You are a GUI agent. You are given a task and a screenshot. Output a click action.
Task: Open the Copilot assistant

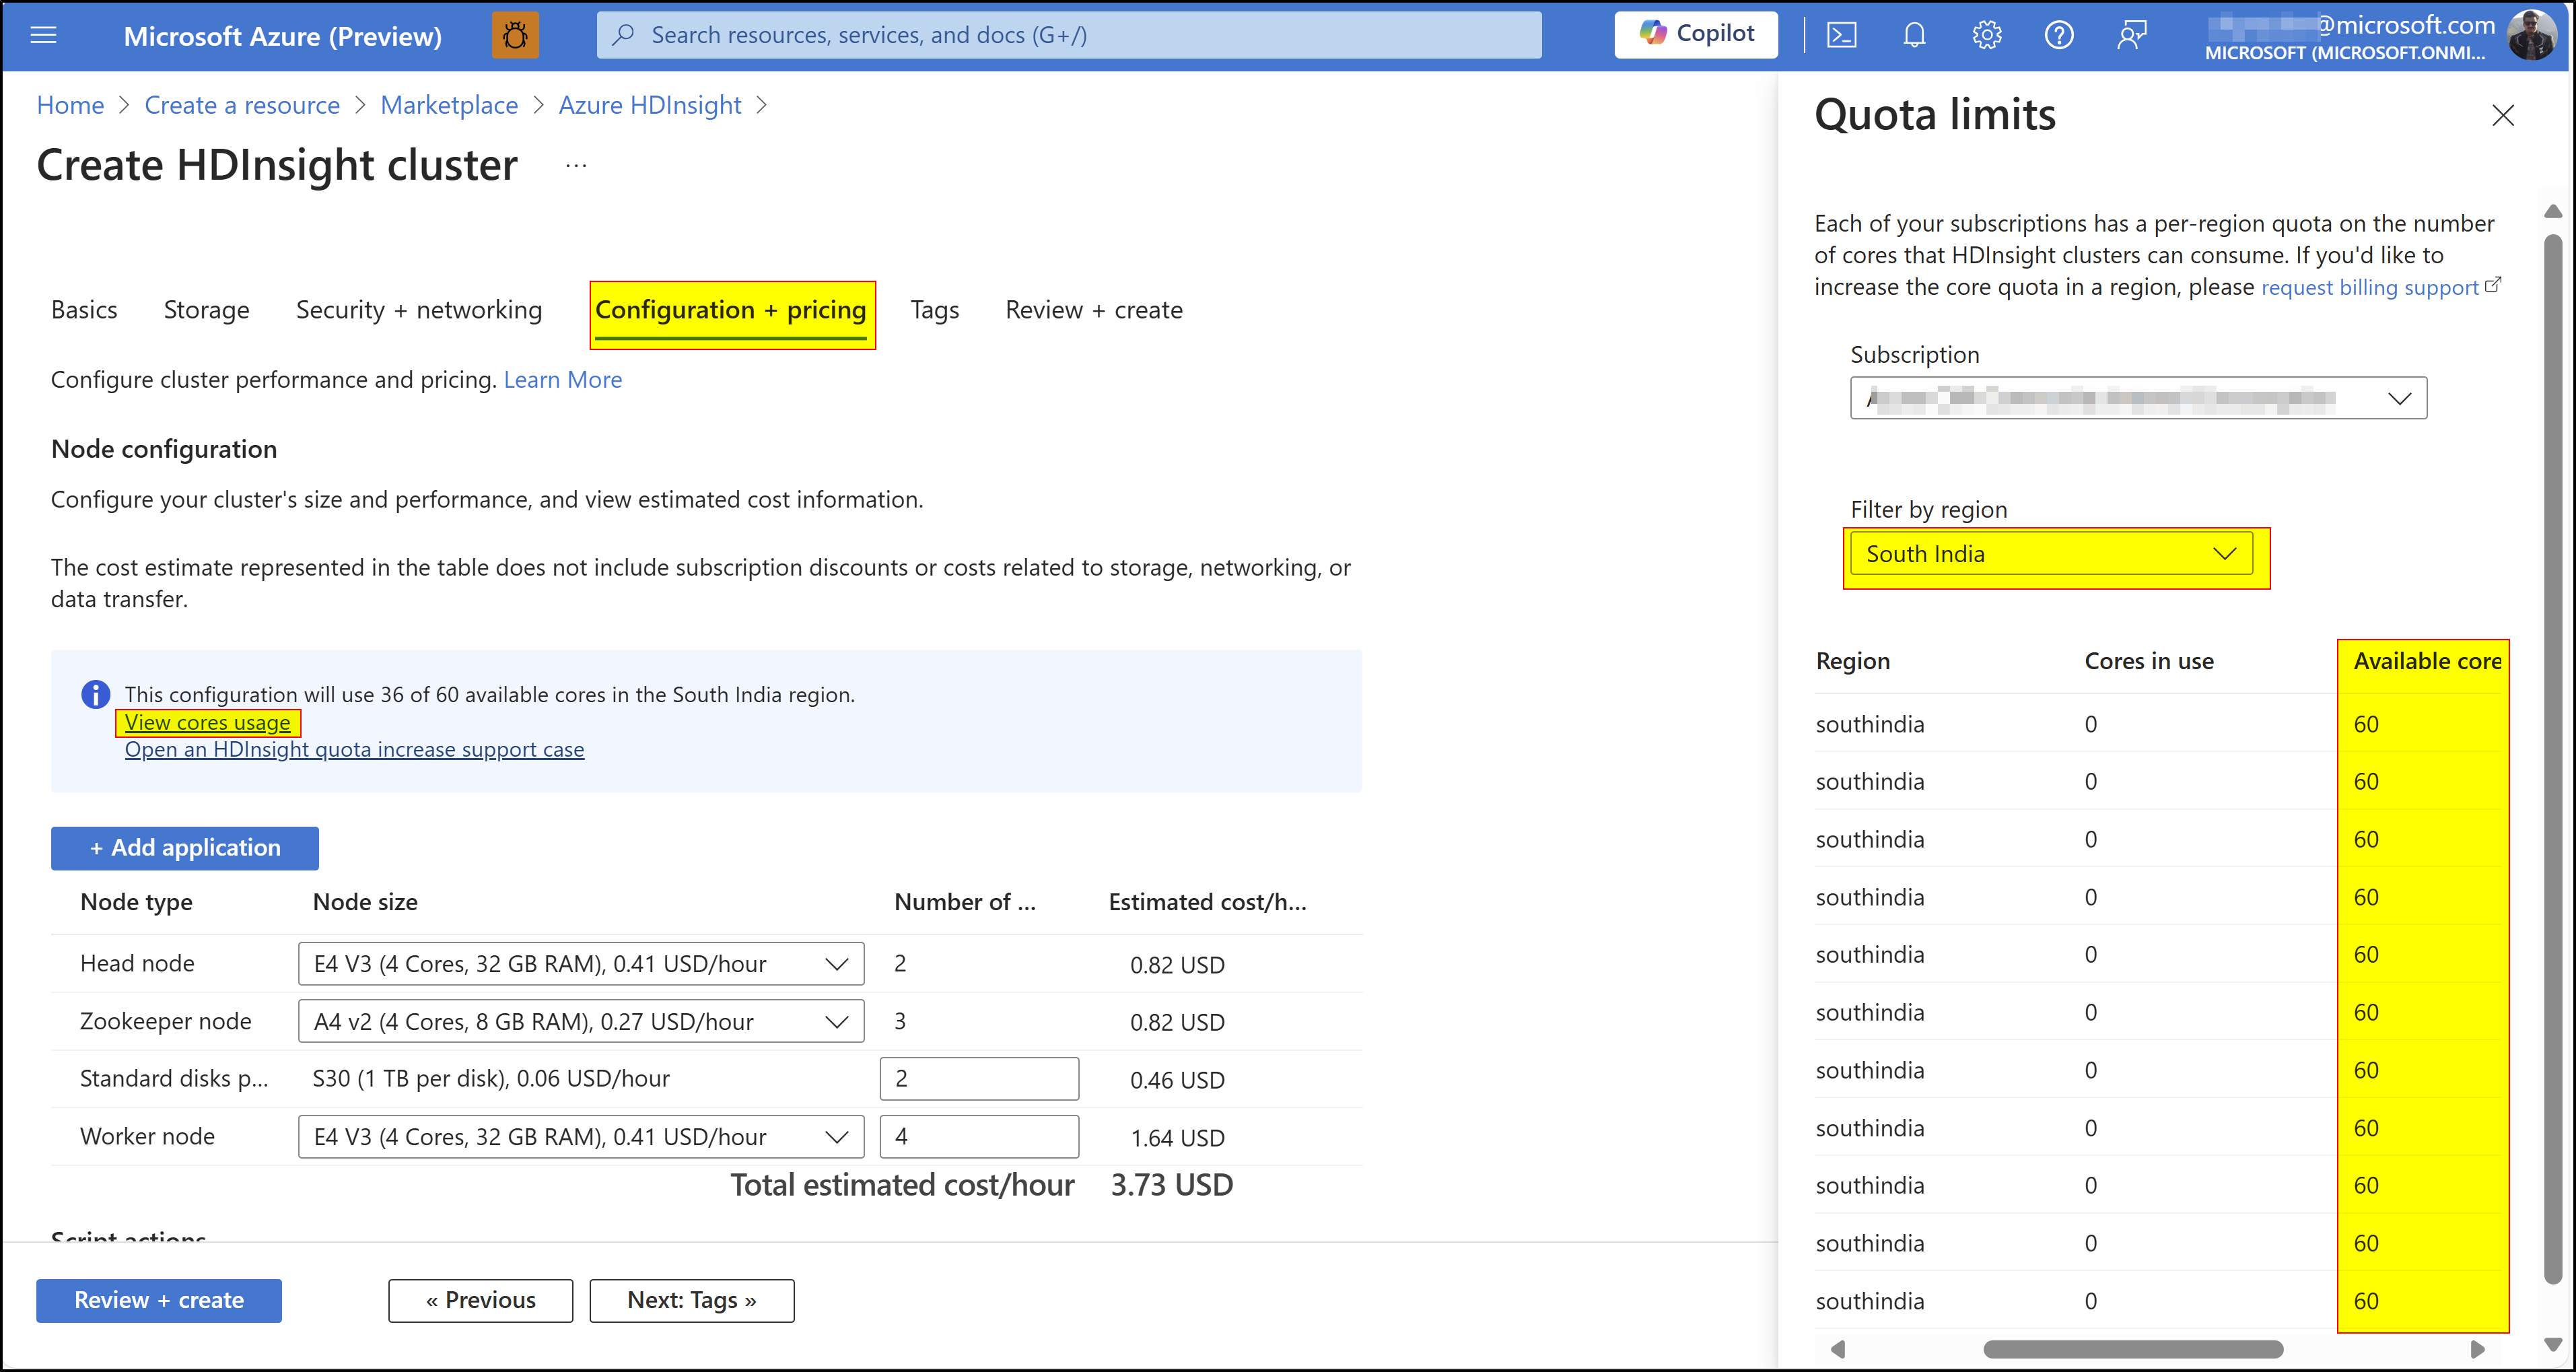tap(1696, 34)
